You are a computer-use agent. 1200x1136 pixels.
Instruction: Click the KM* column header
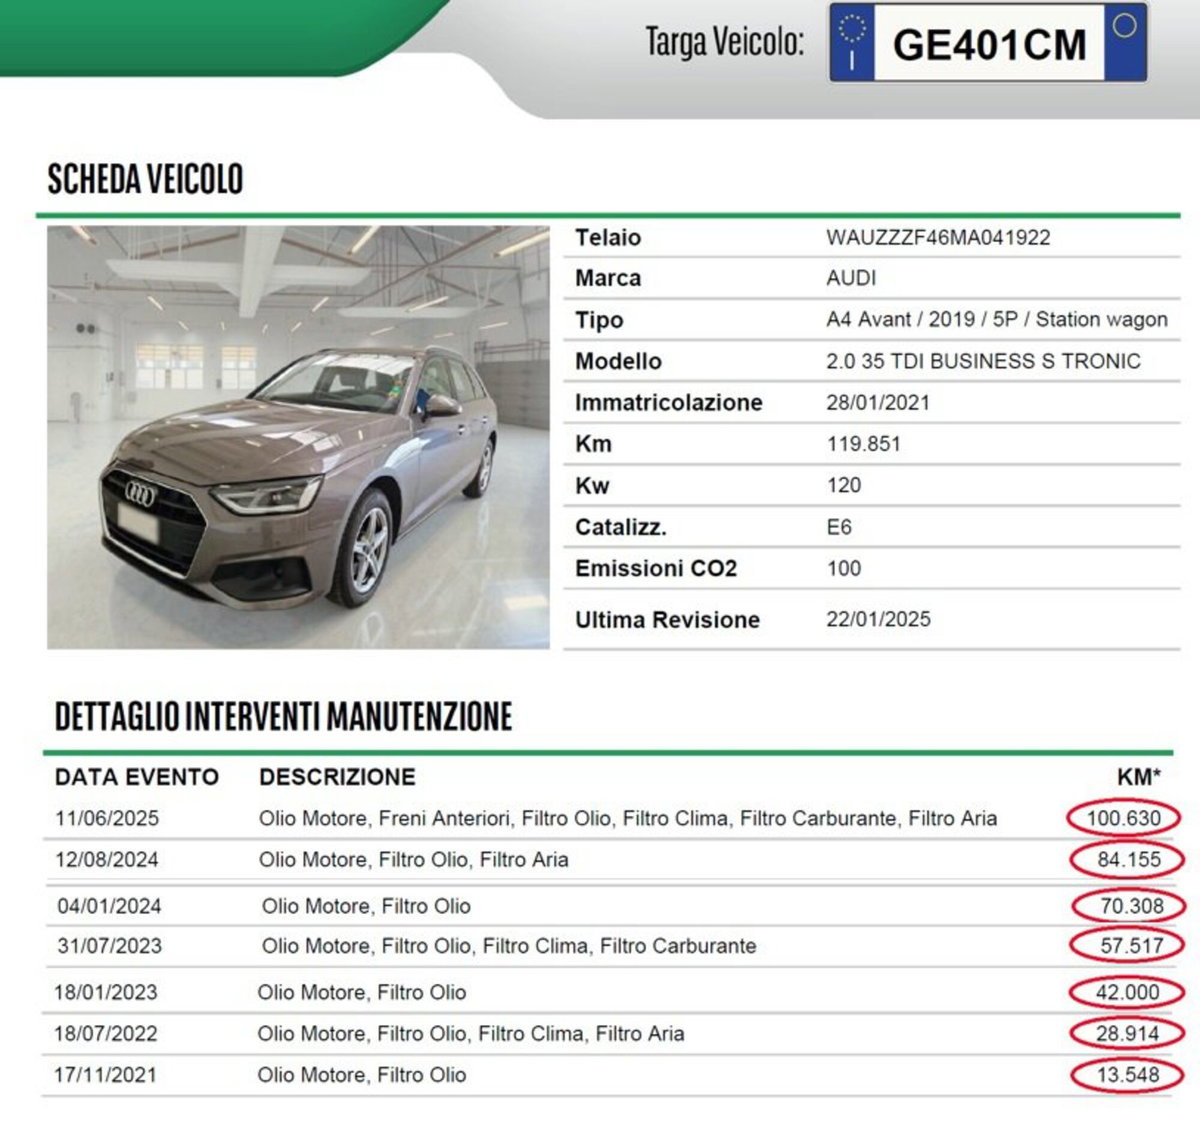pyautogui.click(x=1139, y=777)
